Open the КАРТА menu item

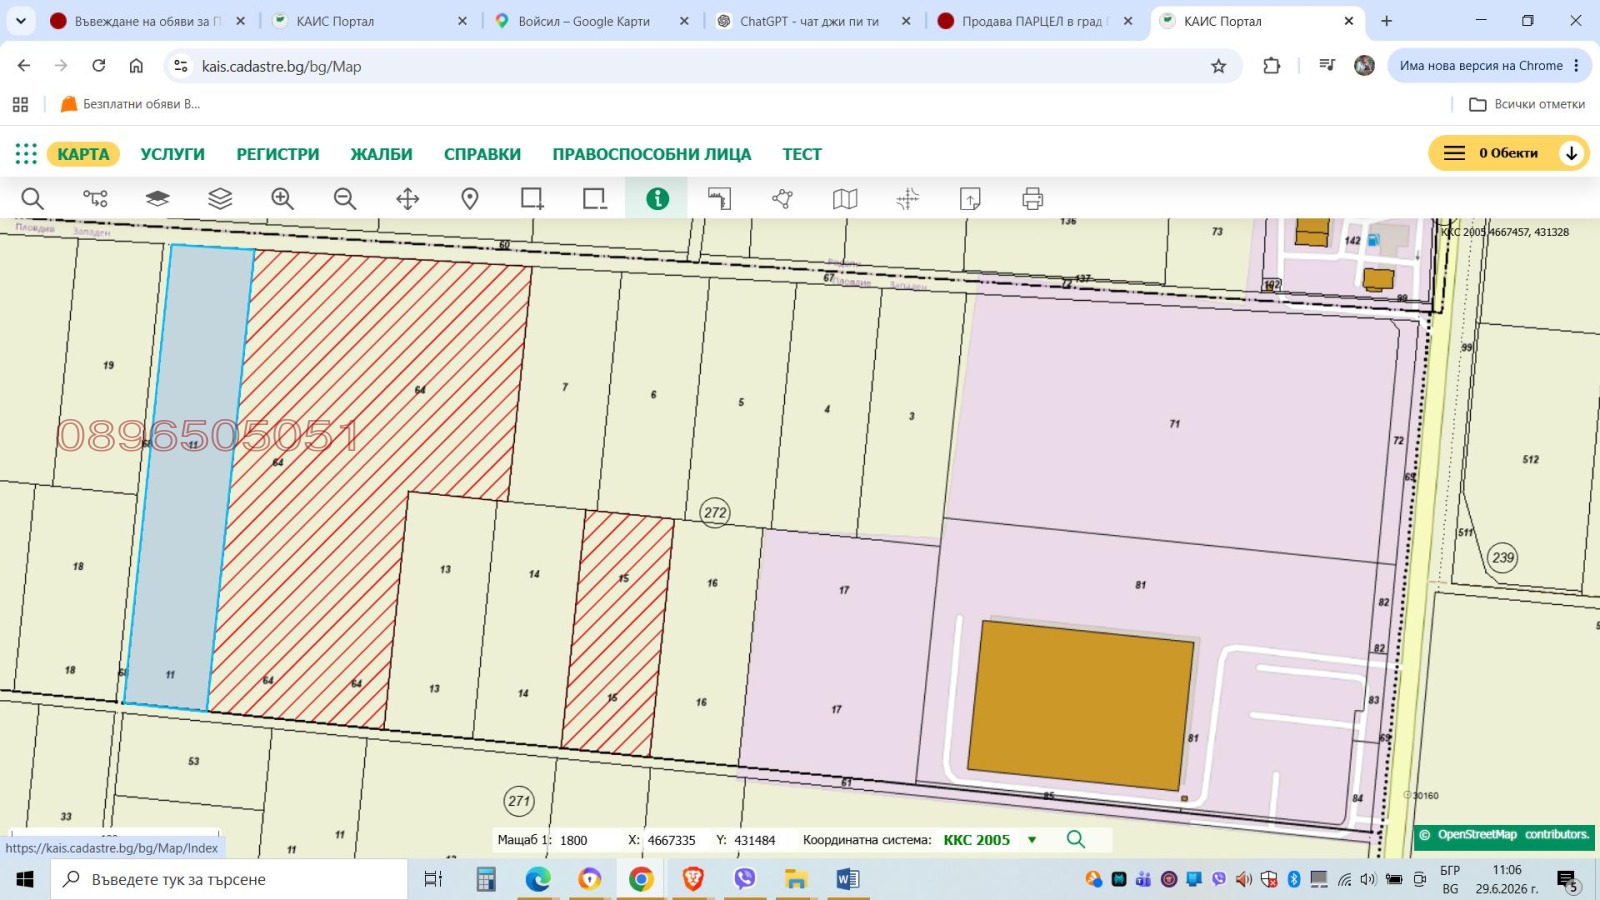point(83,154)
